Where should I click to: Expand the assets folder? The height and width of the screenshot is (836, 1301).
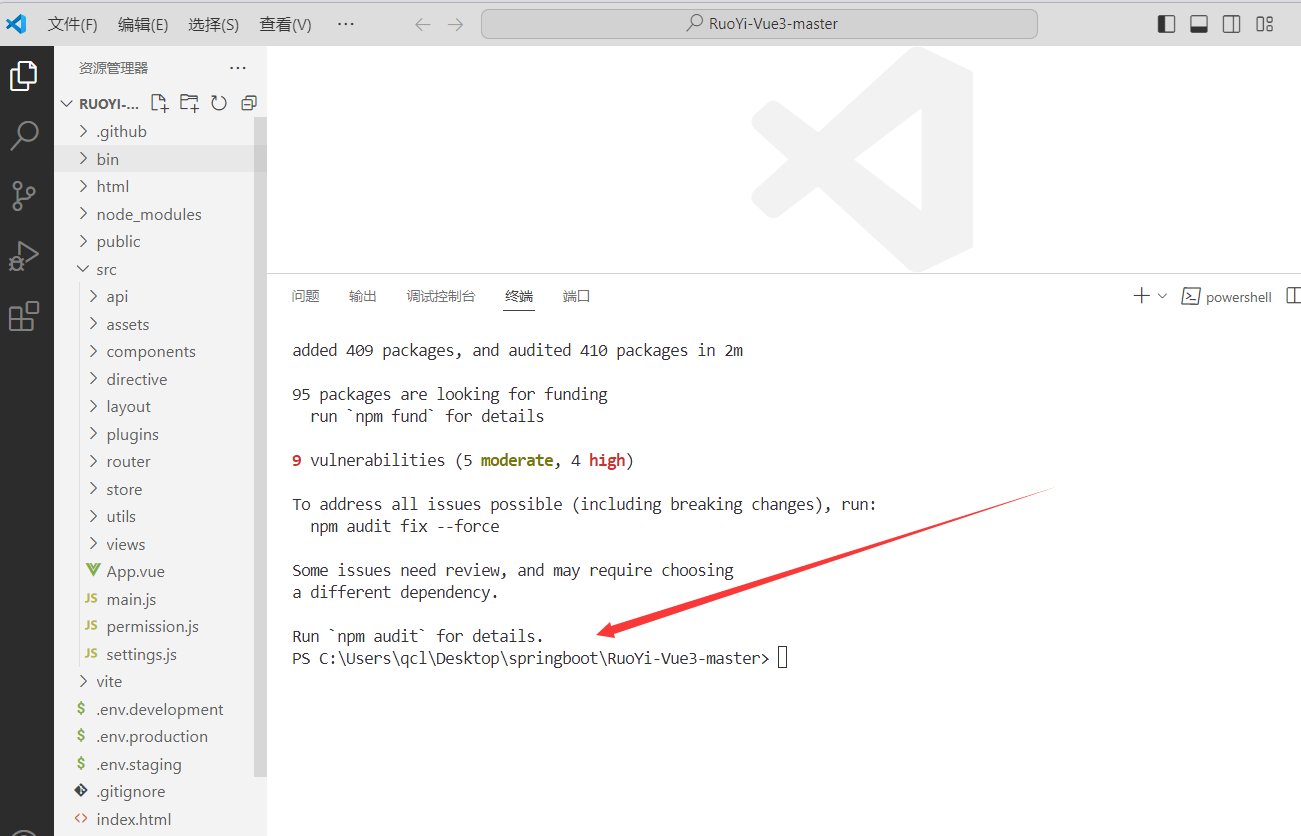pos(160,324)
